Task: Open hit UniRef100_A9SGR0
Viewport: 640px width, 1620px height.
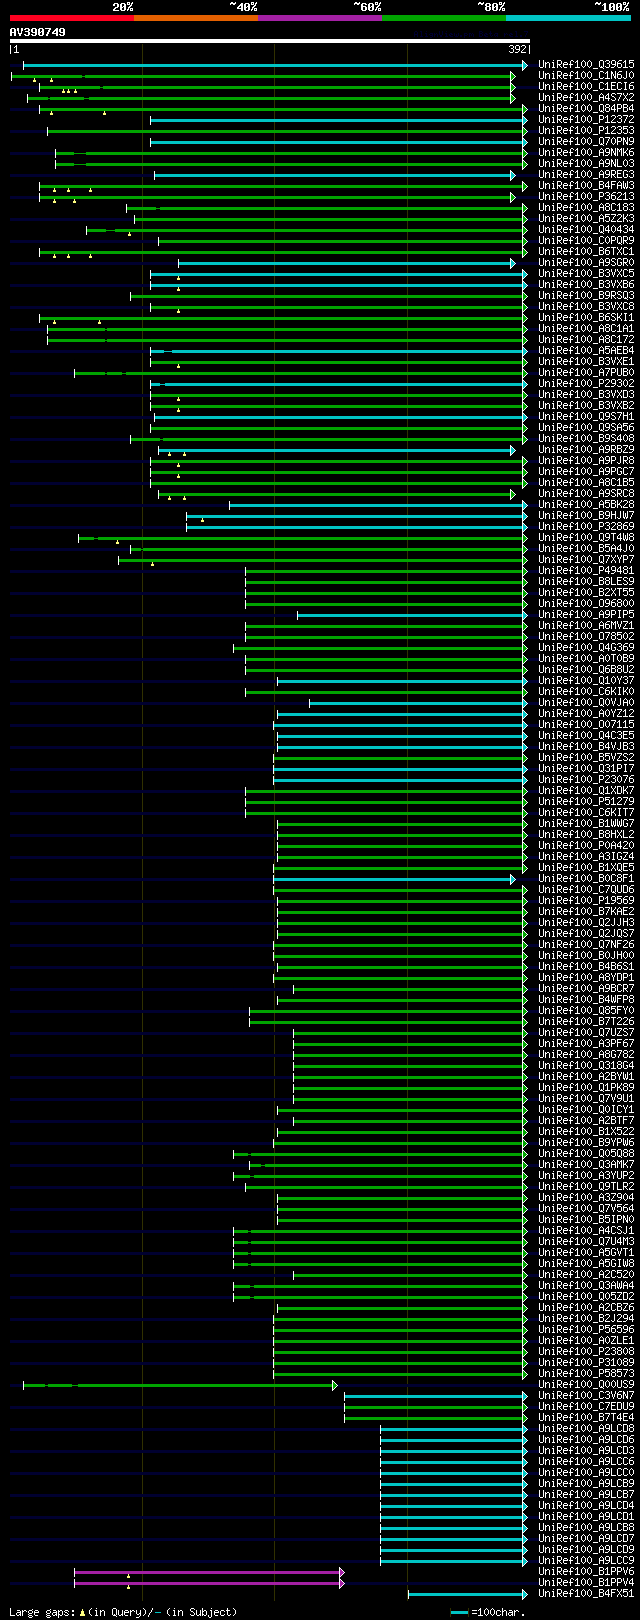Action: (x=586, y=262)
